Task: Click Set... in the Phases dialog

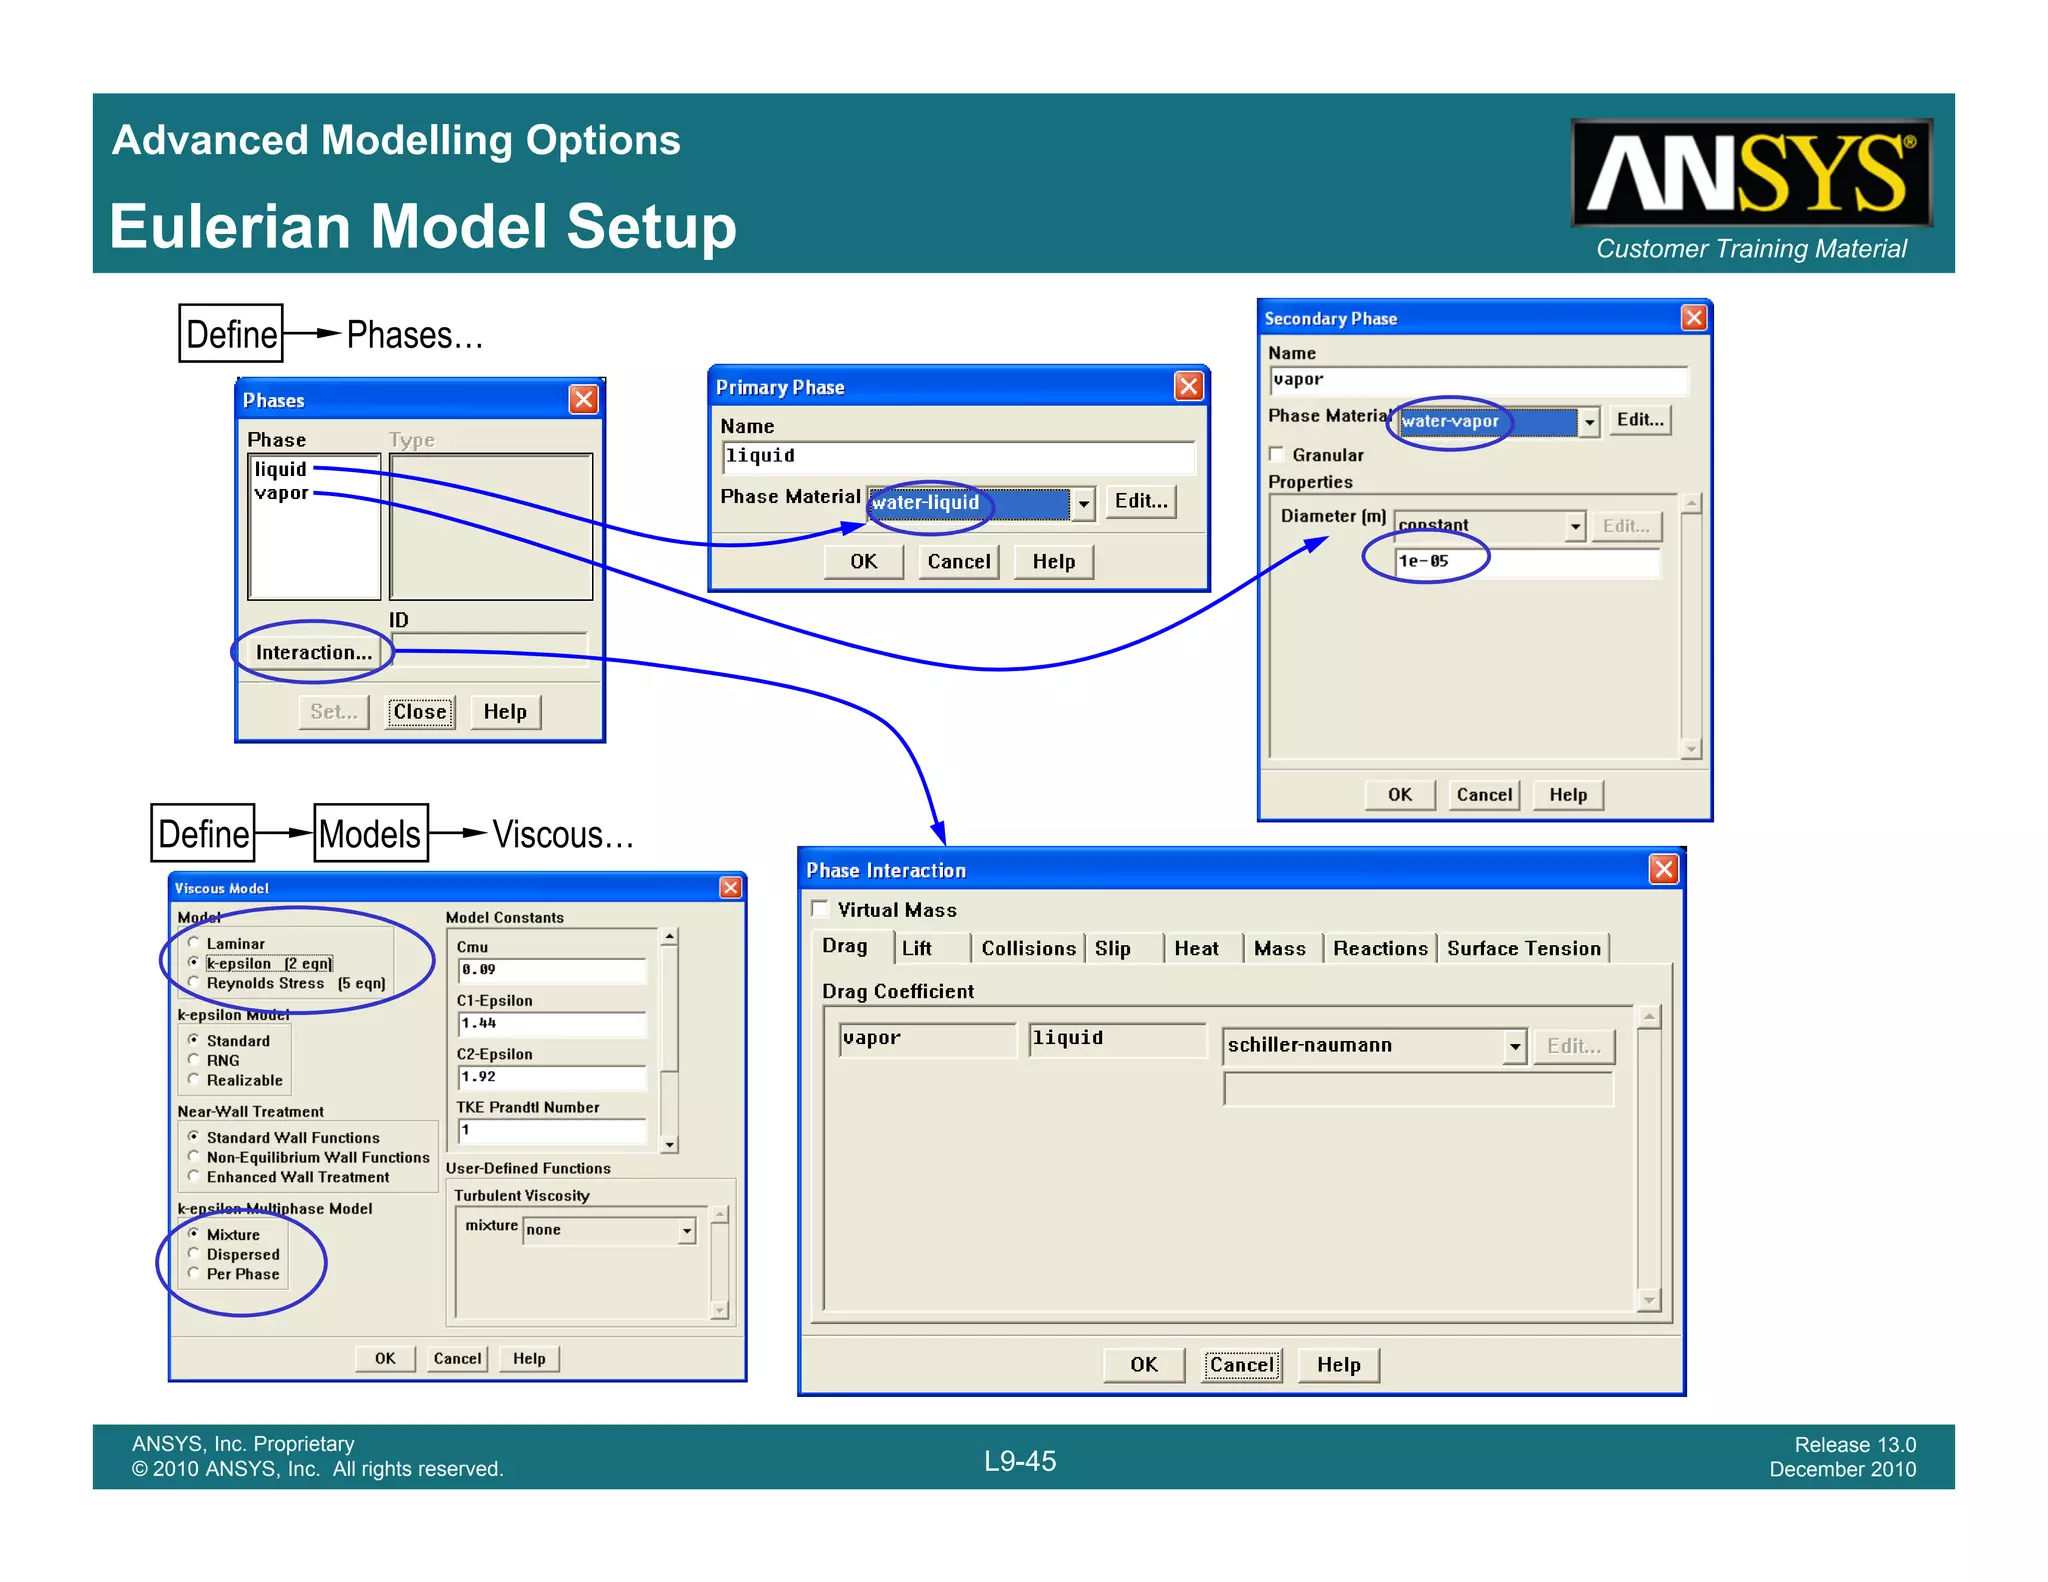Action: [334, 712]
